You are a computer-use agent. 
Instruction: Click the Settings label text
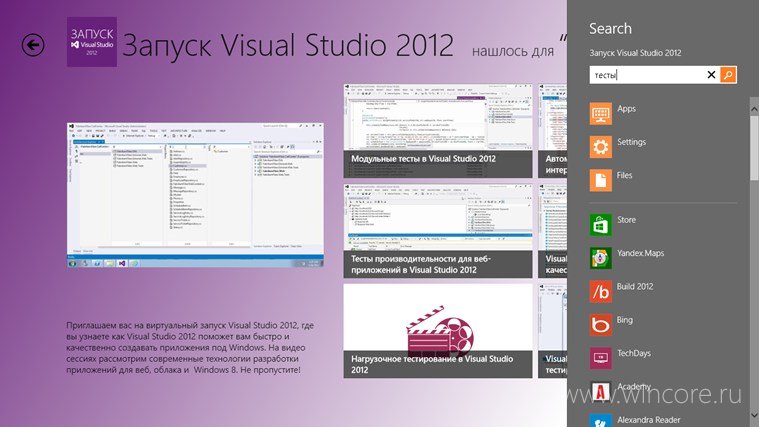coord(631,142)
